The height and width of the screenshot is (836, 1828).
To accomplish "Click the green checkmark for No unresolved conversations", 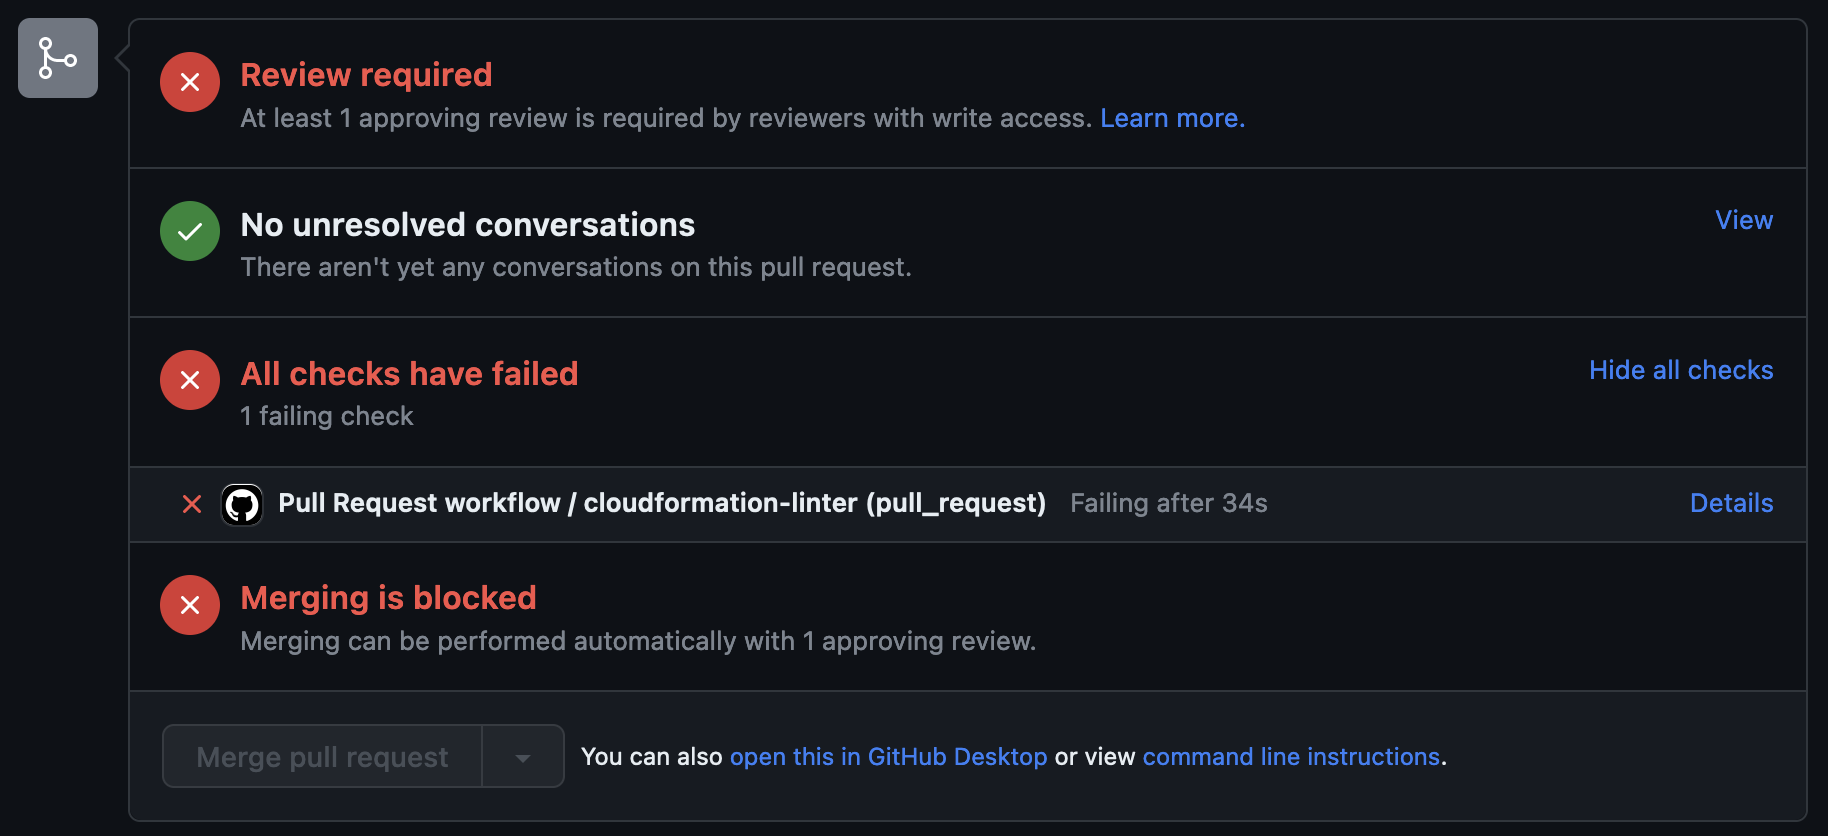I will [189, 230].
